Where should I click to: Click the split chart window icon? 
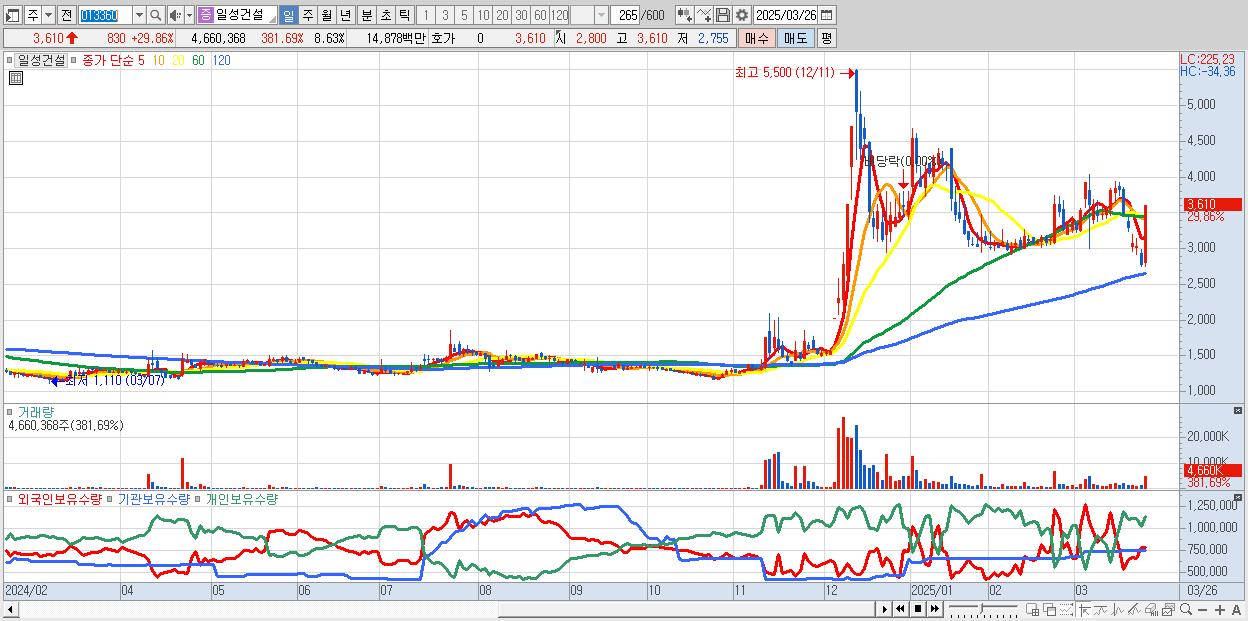coord(1033,609)
